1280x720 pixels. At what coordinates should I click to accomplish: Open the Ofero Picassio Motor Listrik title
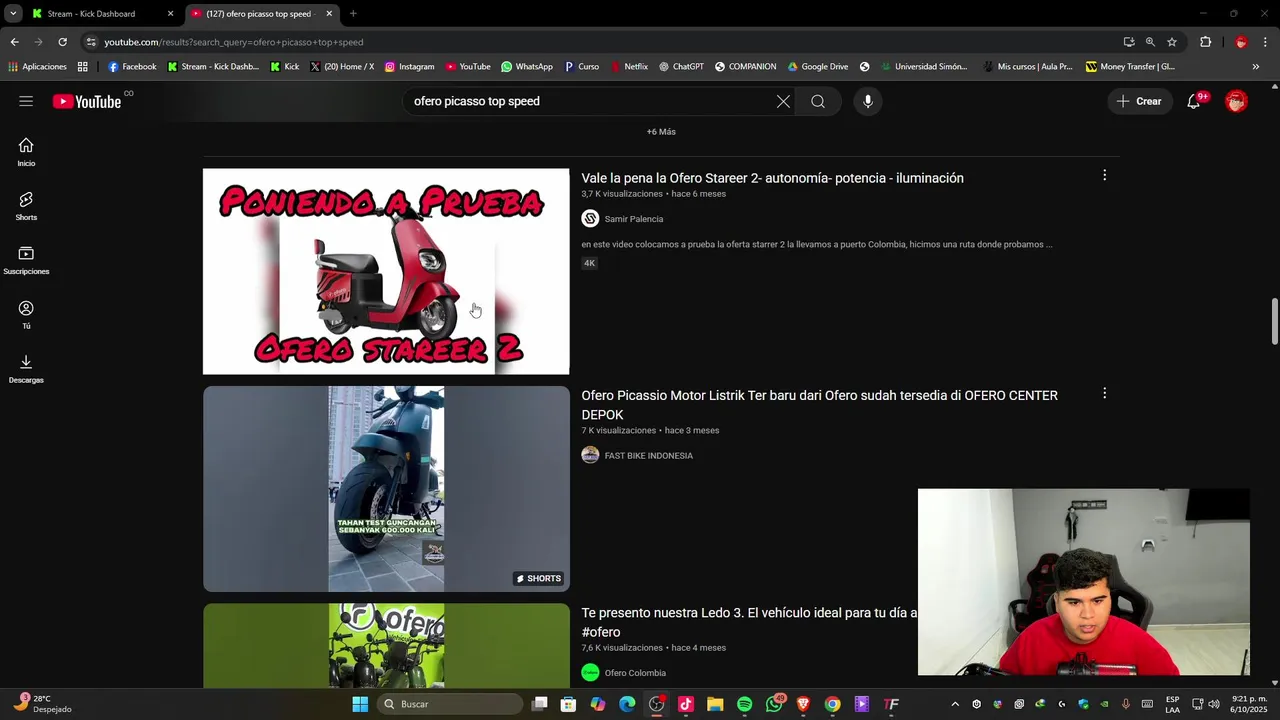pyautogui.click(x=820, y=405)
